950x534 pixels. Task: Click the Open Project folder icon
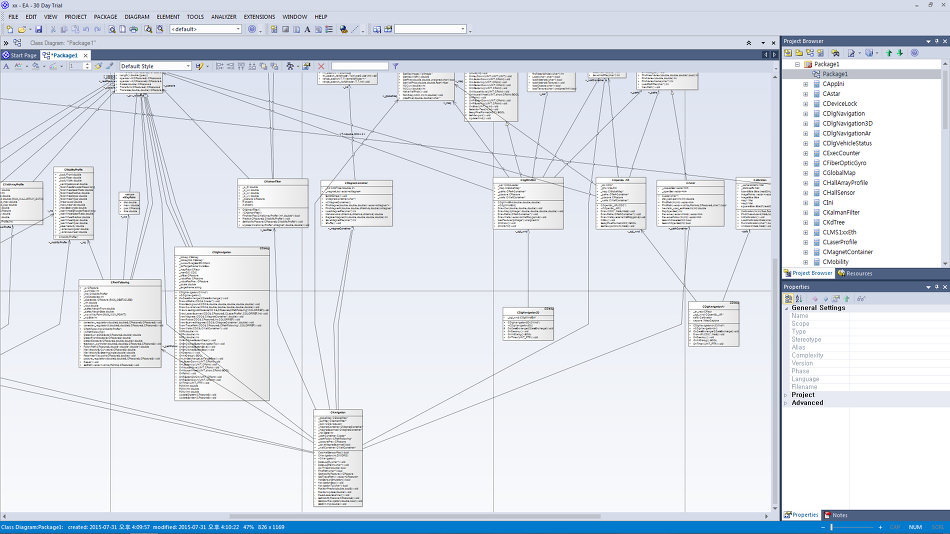pos(22,29)
